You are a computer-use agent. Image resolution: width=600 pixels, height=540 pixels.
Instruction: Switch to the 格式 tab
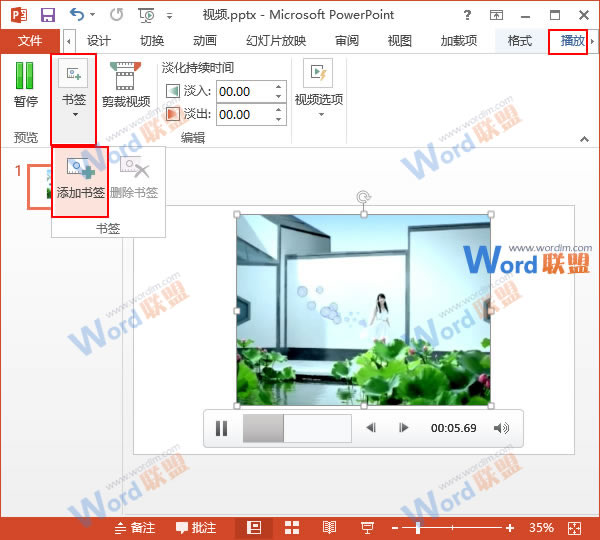click(520, 41)
